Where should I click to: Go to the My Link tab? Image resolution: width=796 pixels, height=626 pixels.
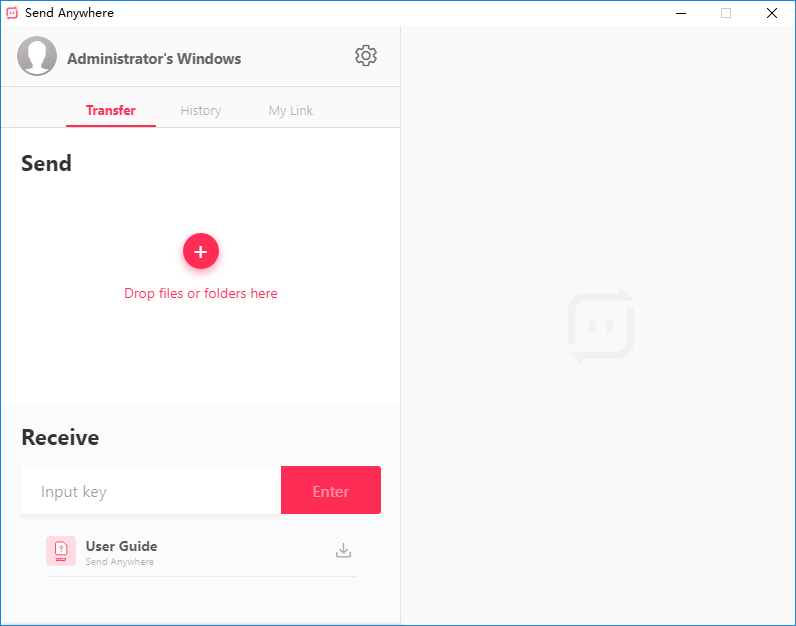(x=291, y=110)
